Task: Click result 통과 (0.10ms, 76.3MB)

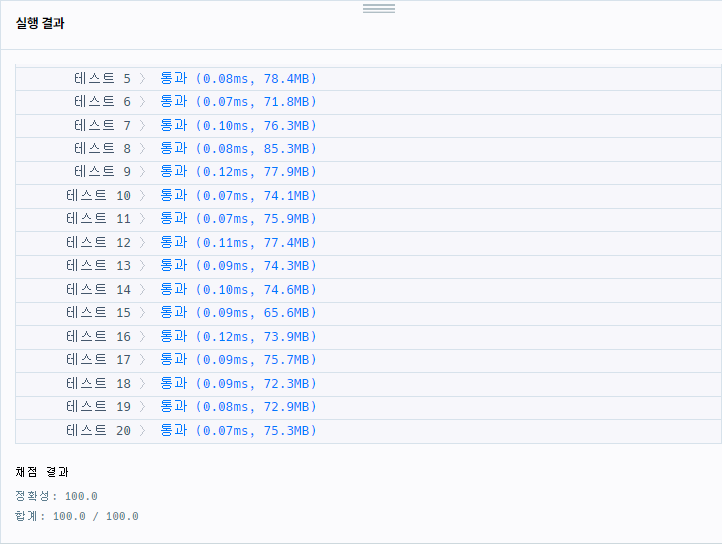Action: [x=239, y=126]
